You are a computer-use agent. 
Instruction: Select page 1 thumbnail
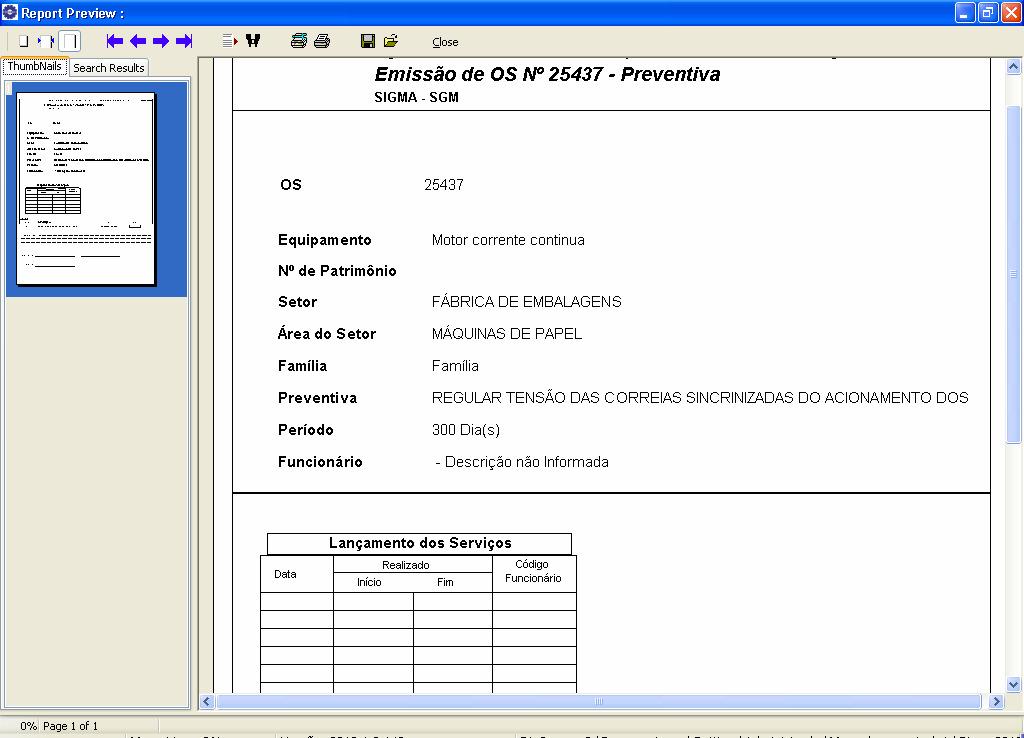pos(86,189)
